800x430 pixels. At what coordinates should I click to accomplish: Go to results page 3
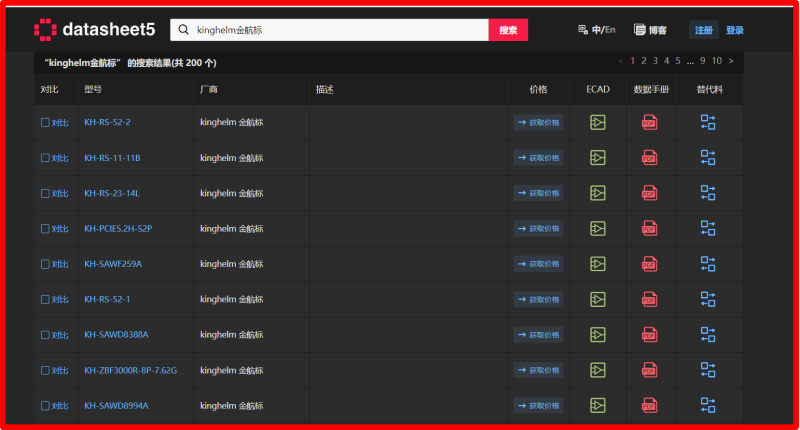click(x=655, y=61)
